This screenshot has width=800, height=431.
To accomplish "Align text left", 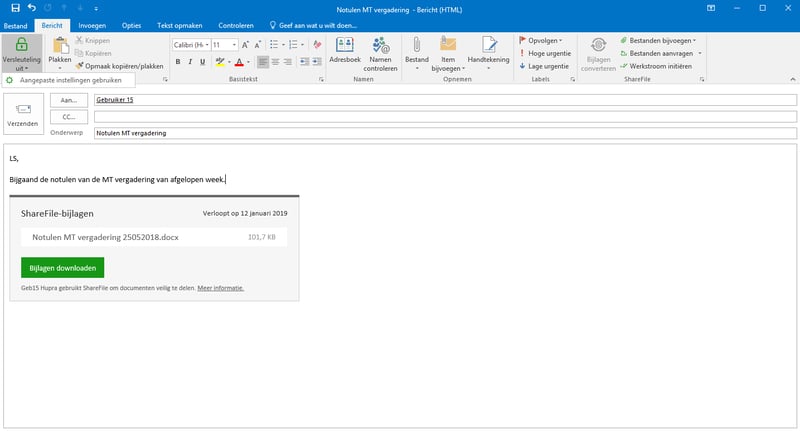I will pyautogui.click(x=263, y=62).
